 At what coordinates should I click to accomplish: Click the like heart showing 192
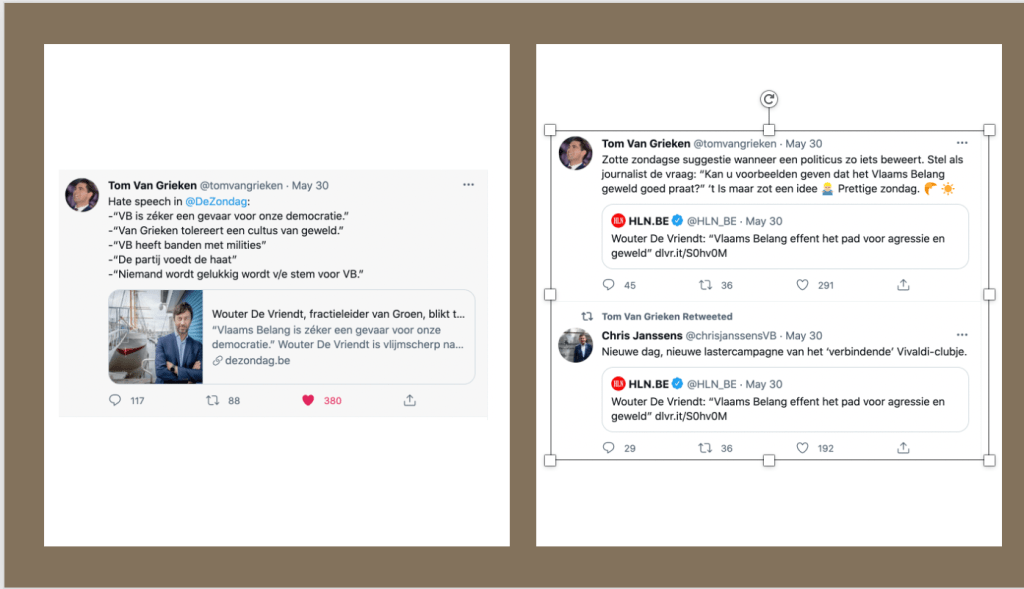pyautogui.click(x=802, y=448)
